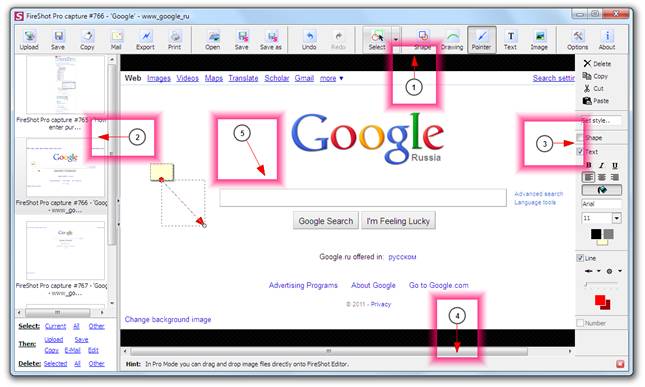Click the Save icon next to Upload

(58, 40)
